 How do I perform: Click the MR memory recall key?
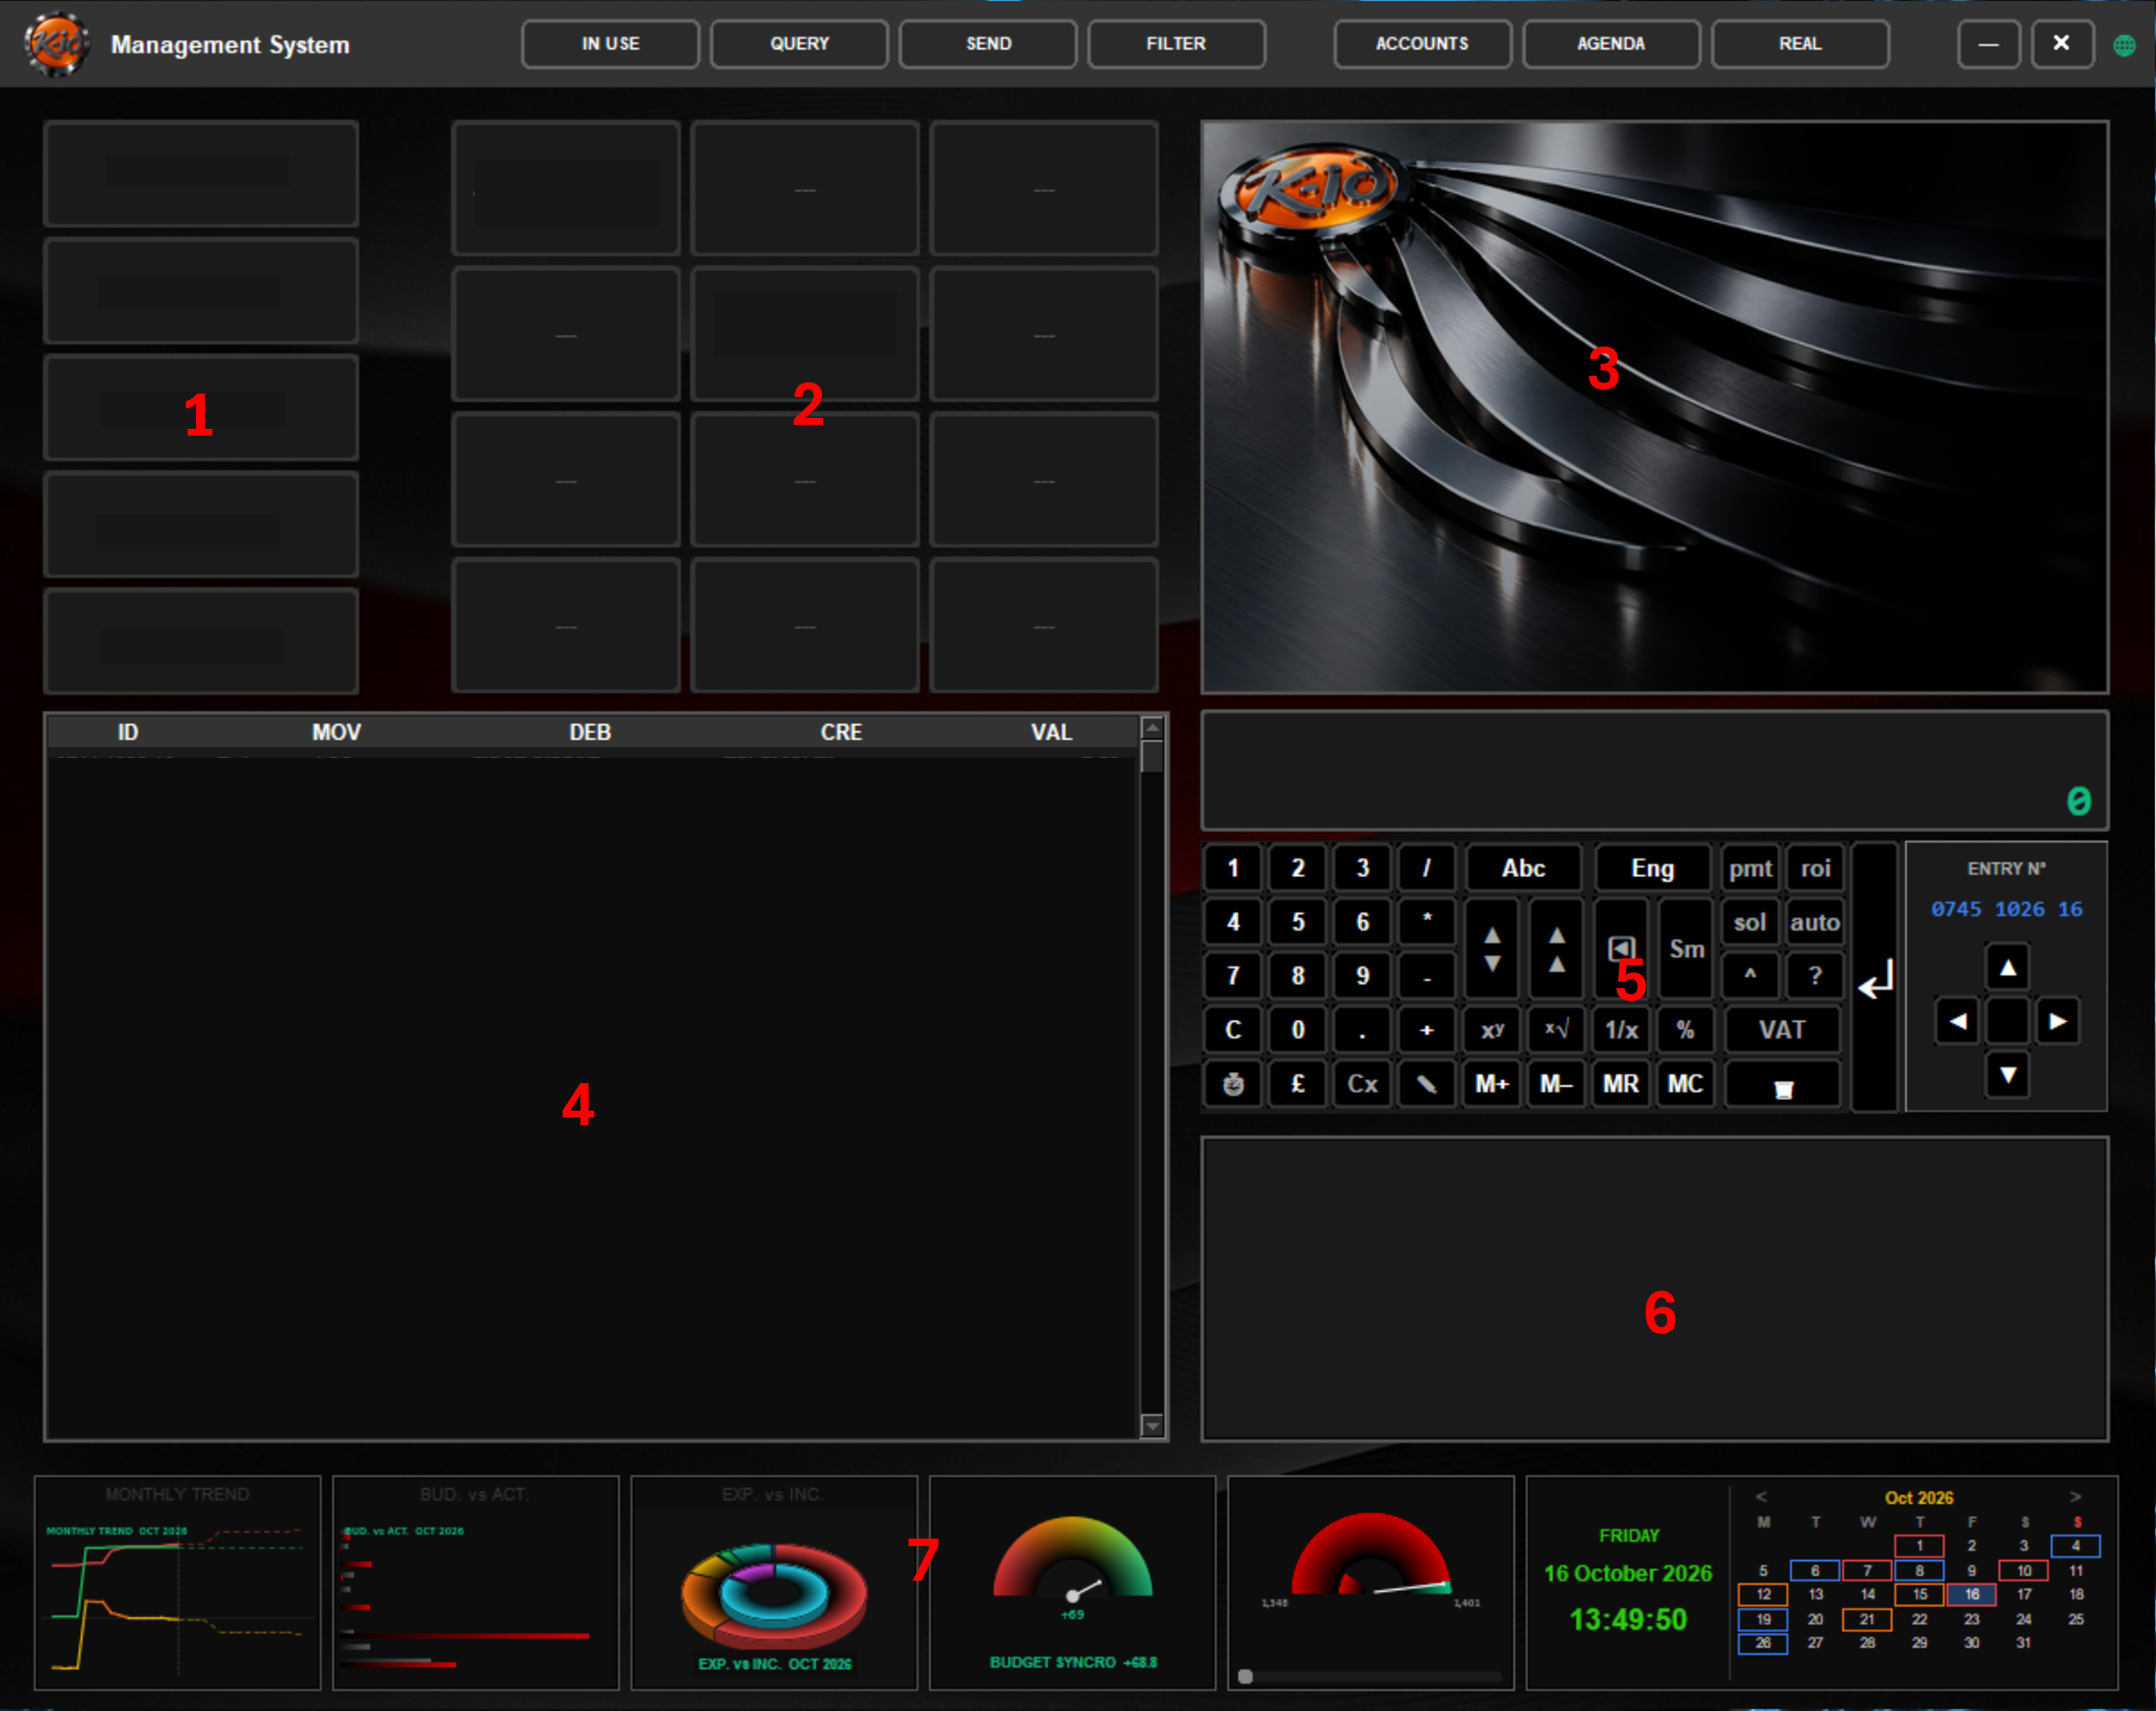[1621, 1084]
